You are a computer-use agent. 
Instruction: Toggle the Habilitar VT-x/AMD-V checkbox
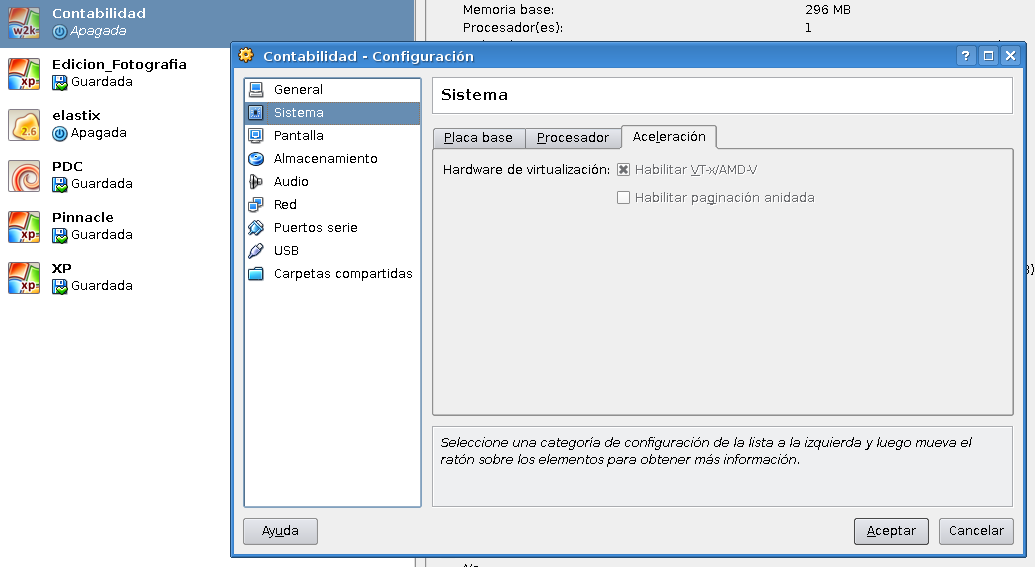(x=623, y=170)
